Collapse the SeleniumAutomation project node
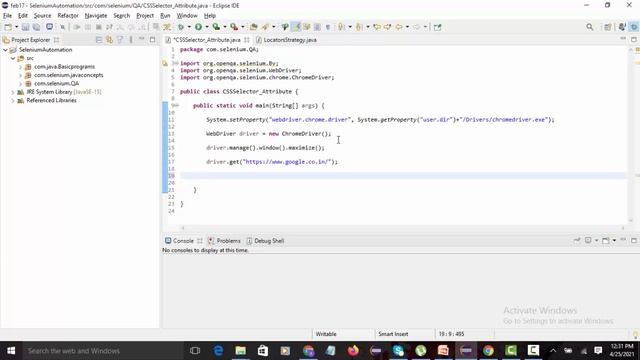 tap(5, 50)
